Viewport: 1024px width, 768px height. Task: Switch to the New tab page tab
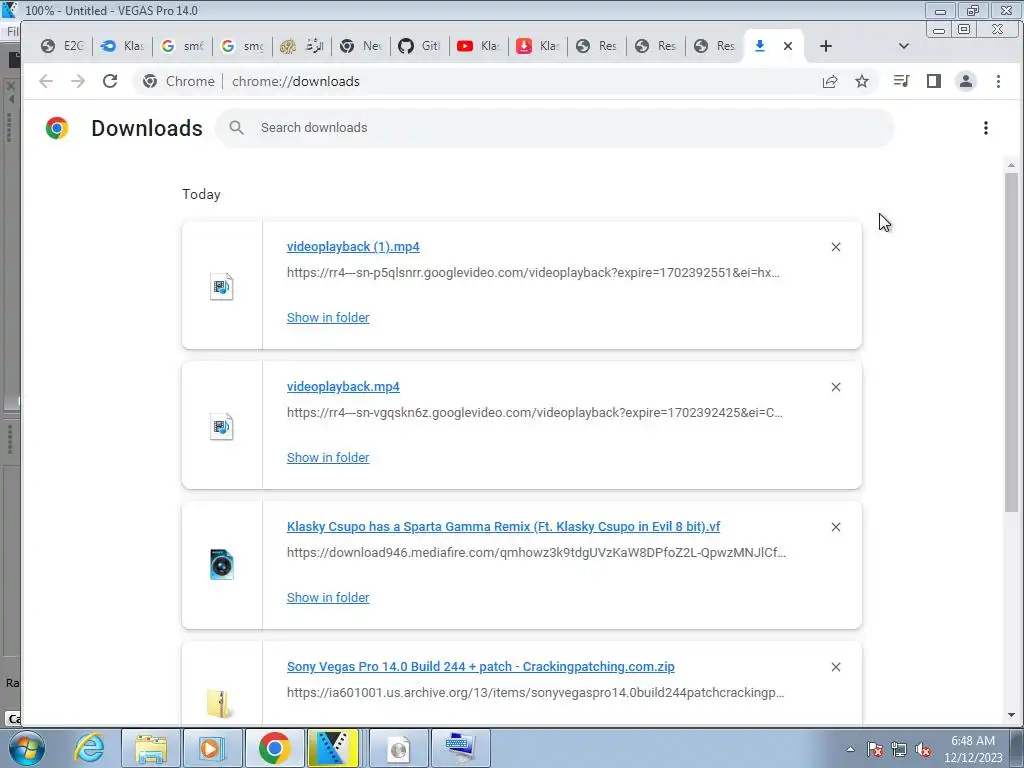360,46
